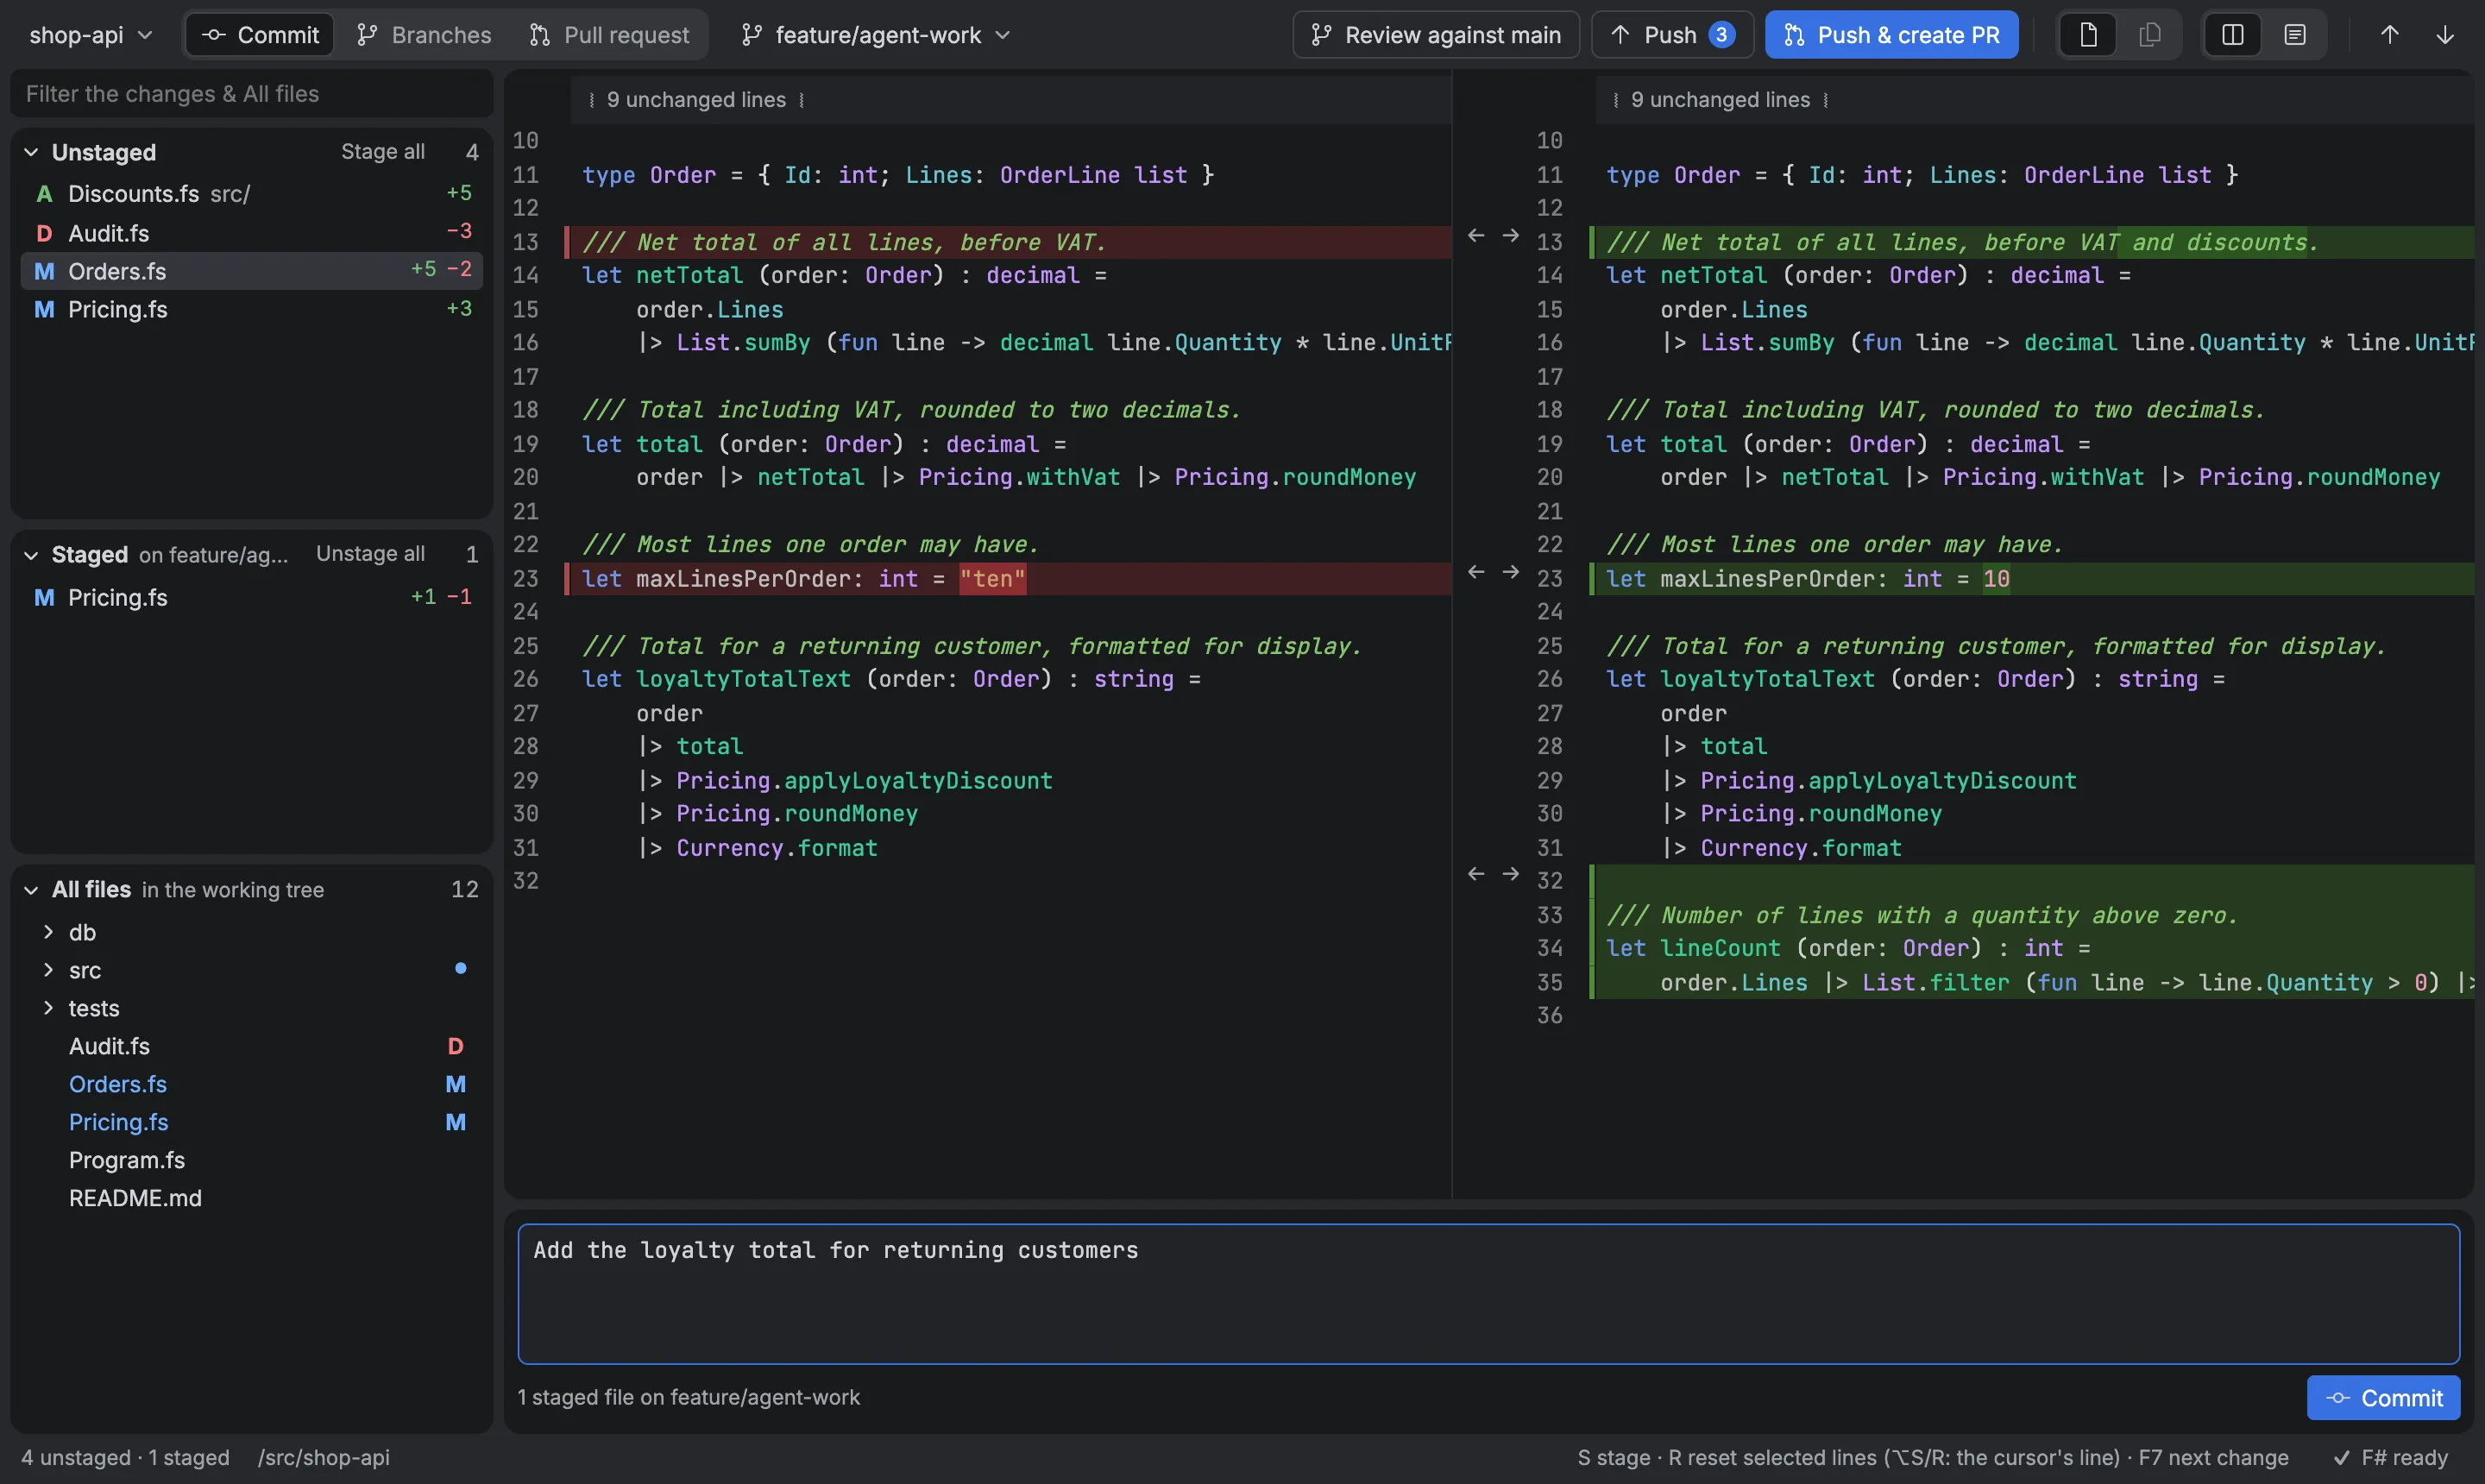Screen dimensions: 2485x1484
Task: Jump to next change with down arrow
Action: pos(2444,35)
